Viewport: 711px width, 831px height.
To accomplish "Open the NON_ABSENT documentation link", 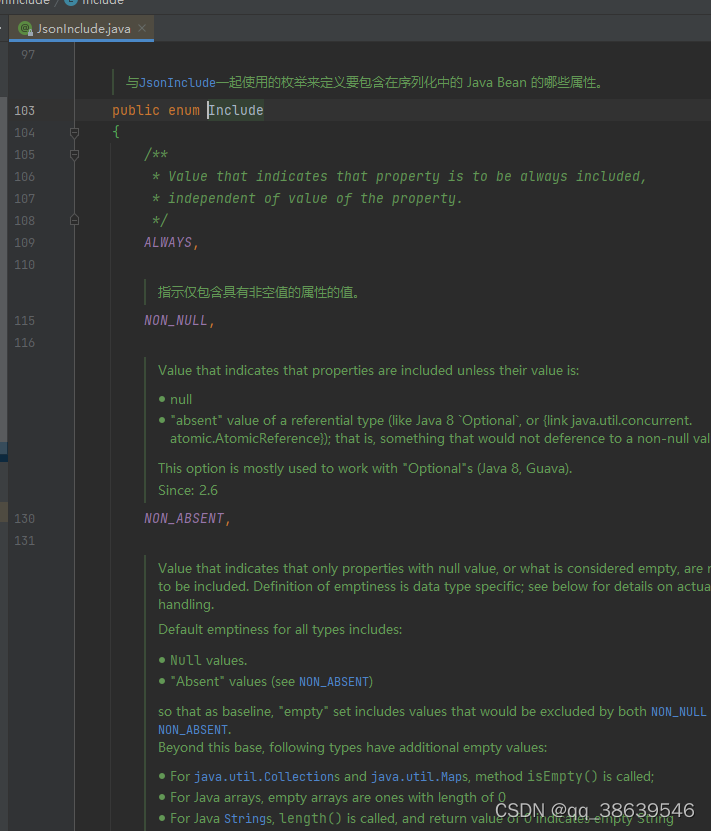I will click(x=334, y=681).
